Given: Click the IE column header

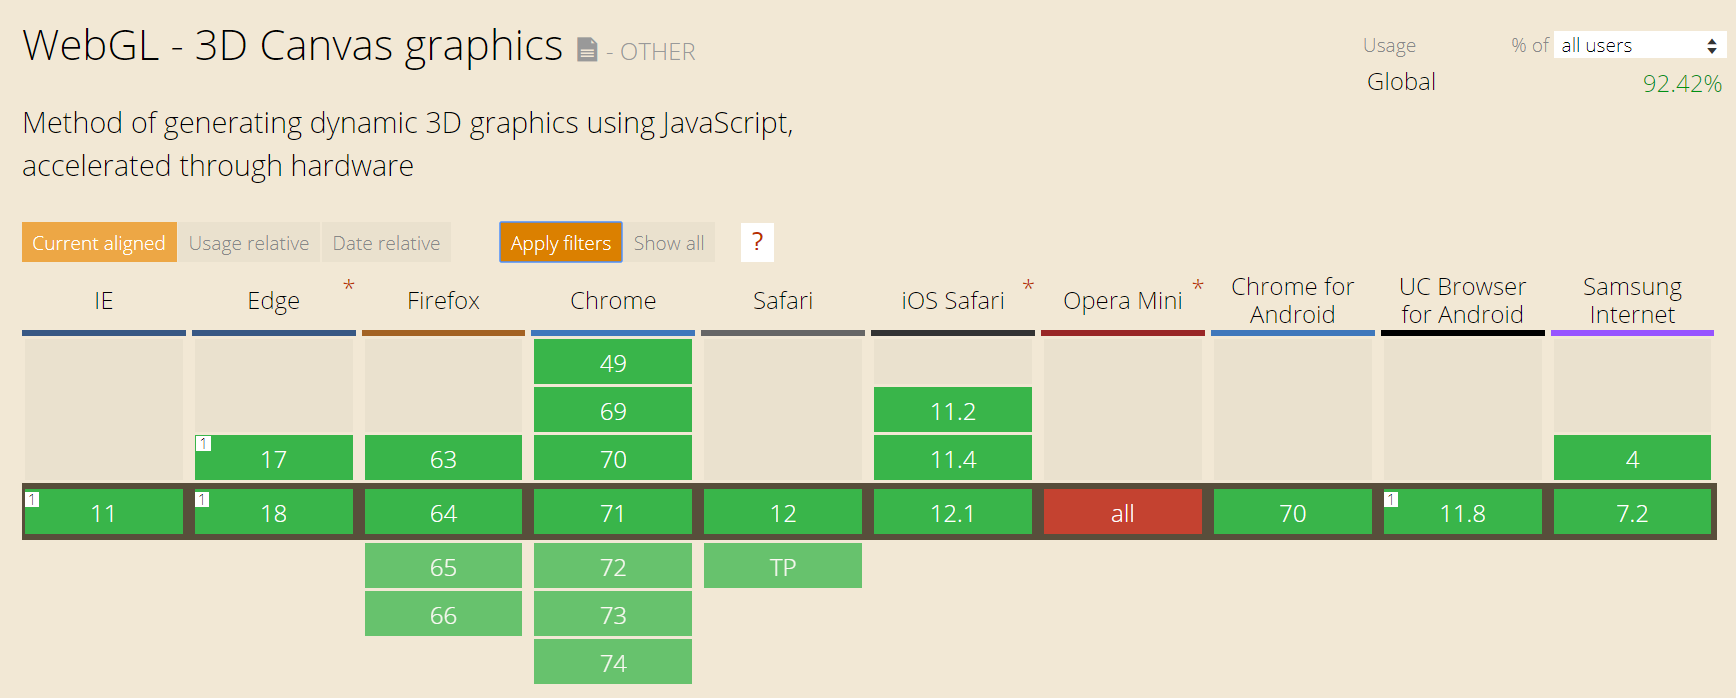Looking at the screenshot, I should (x=104, y=301).
